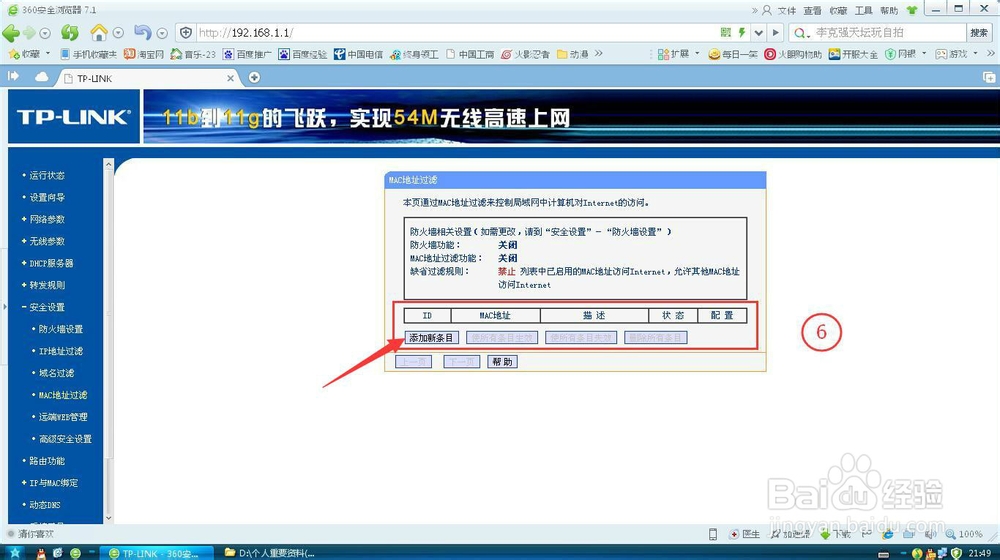Refresh the page with the green reload icon
The image size is (1000, 560).
tap(70, 32)
